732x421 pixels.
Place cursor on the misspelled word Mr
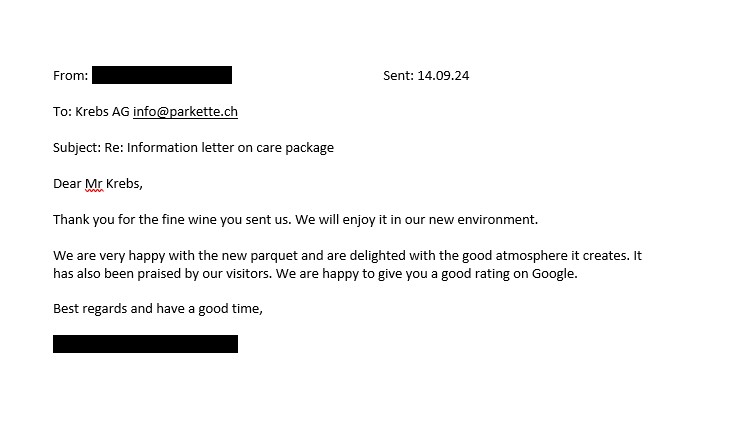pyautogui.click(x=94, y=184)
